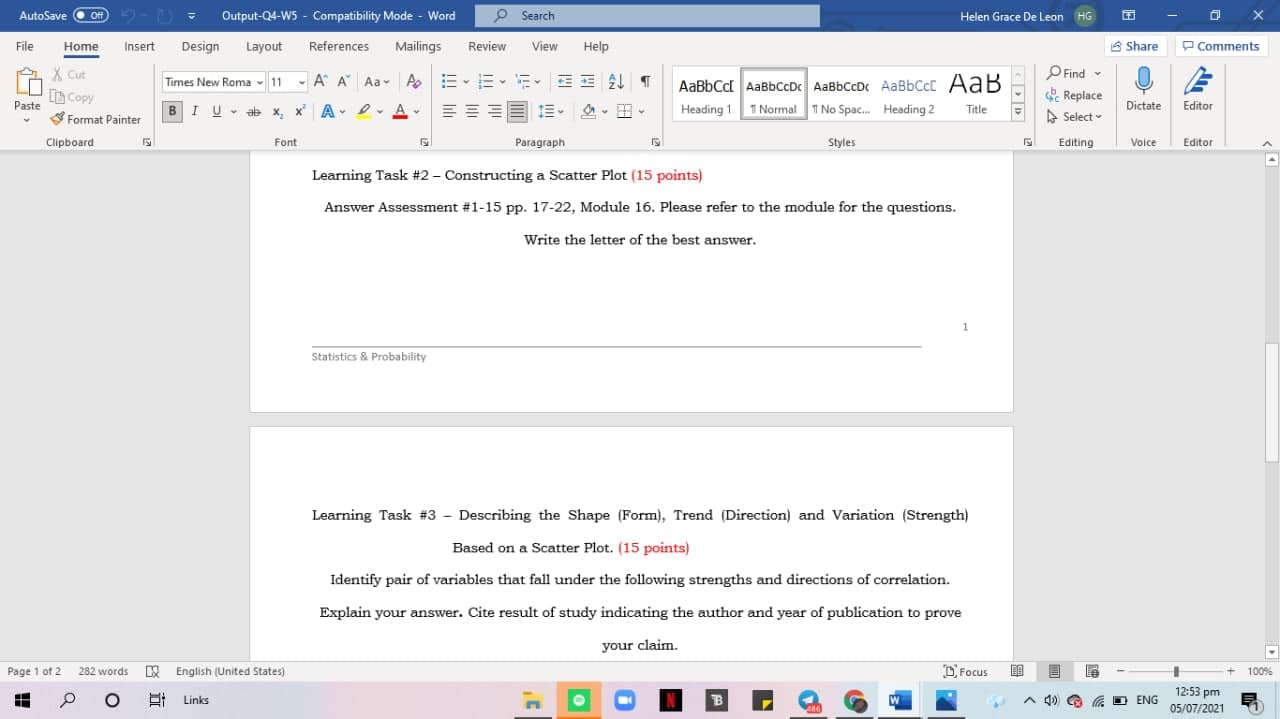Sort the selected text
The width and height of the screenshot is (1280, 719).
(x=614, y=81)
